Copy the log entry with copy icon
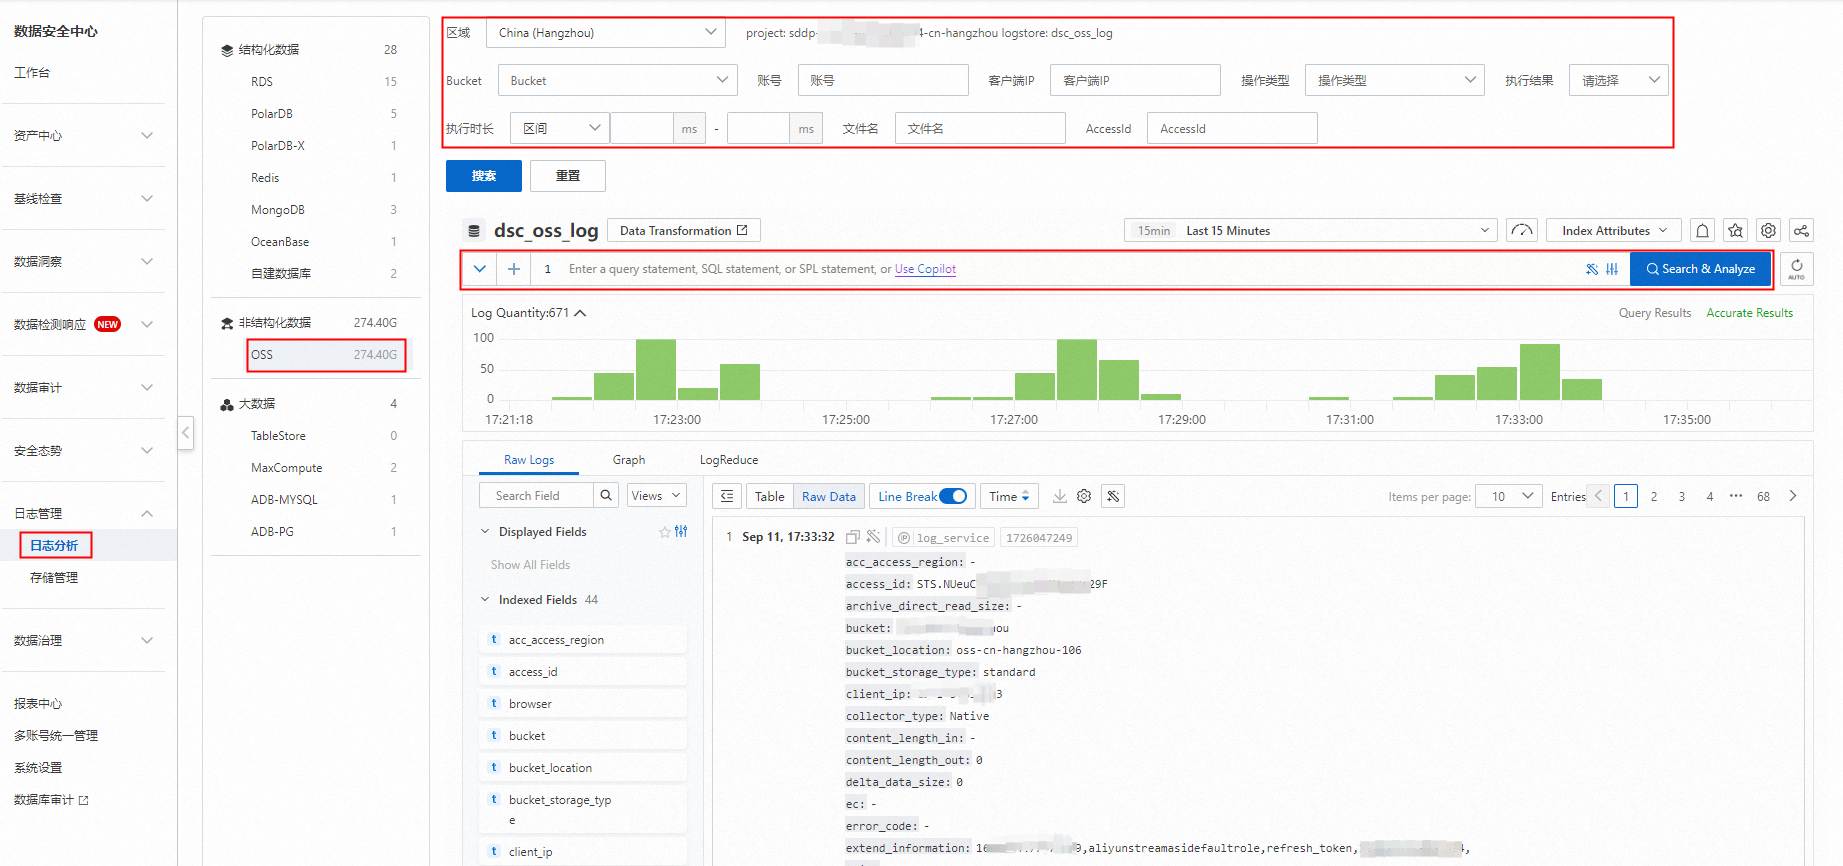 click(x=853, y=537)
